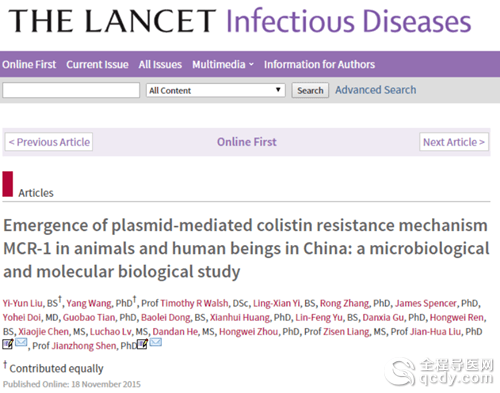Open the Advanced Search link
Screen dimensions: 500x393
[x=376, y=90]
